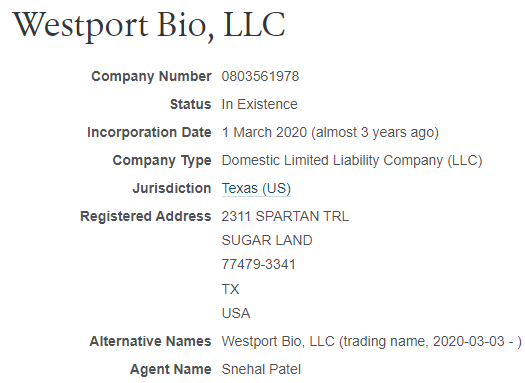
Task: Click the TX state line
Action: tap(230, 289)
